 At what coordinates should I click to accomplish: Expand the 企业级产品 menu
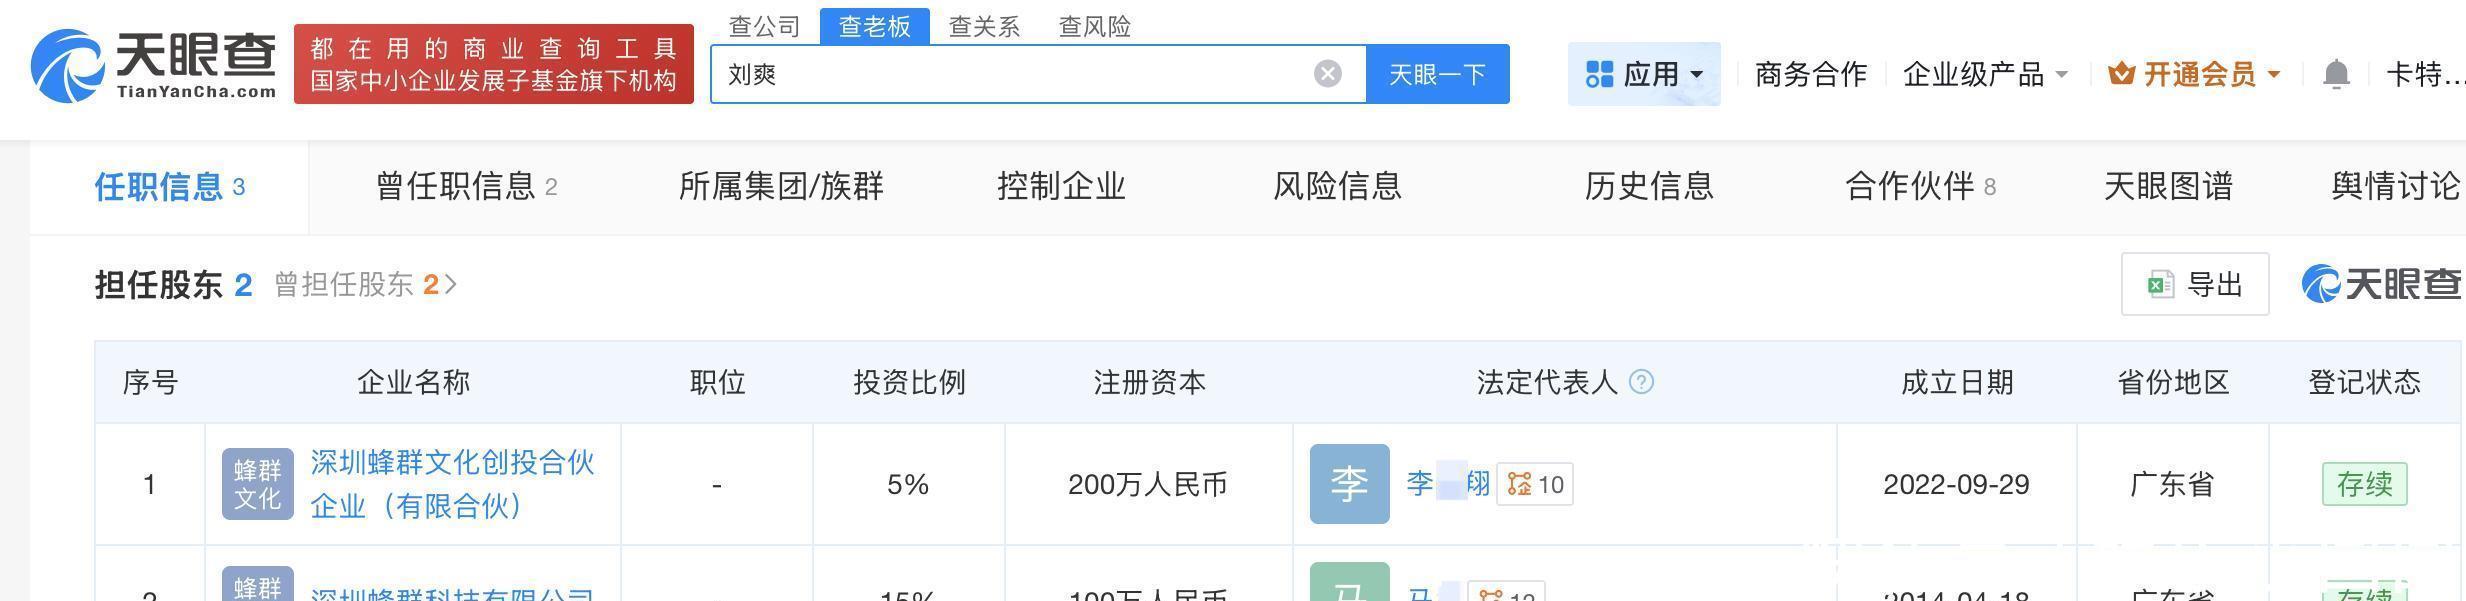[x=1984, y=74]
